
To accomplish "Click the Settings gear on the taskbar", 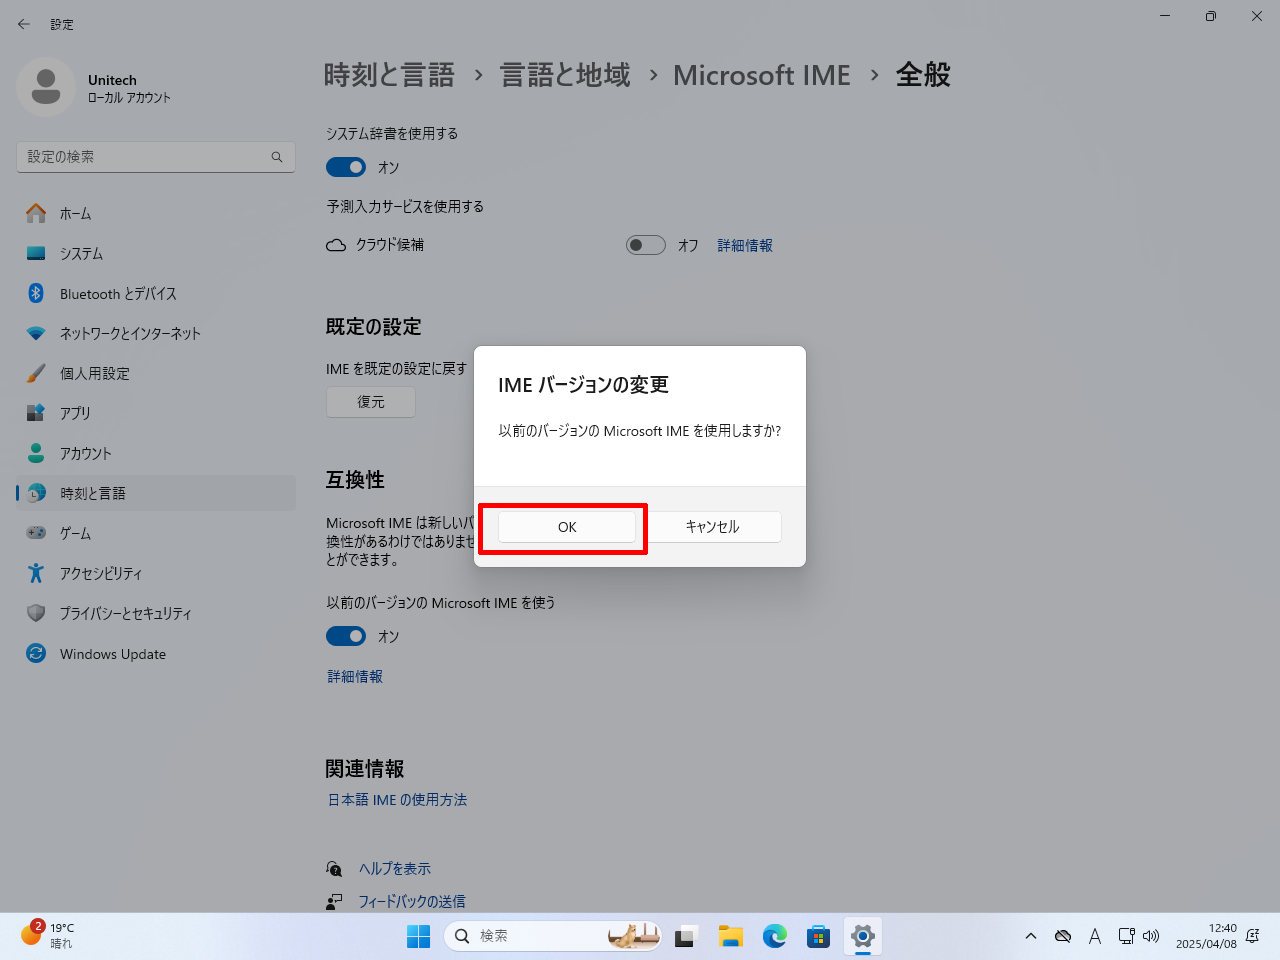I will (863, 936).
